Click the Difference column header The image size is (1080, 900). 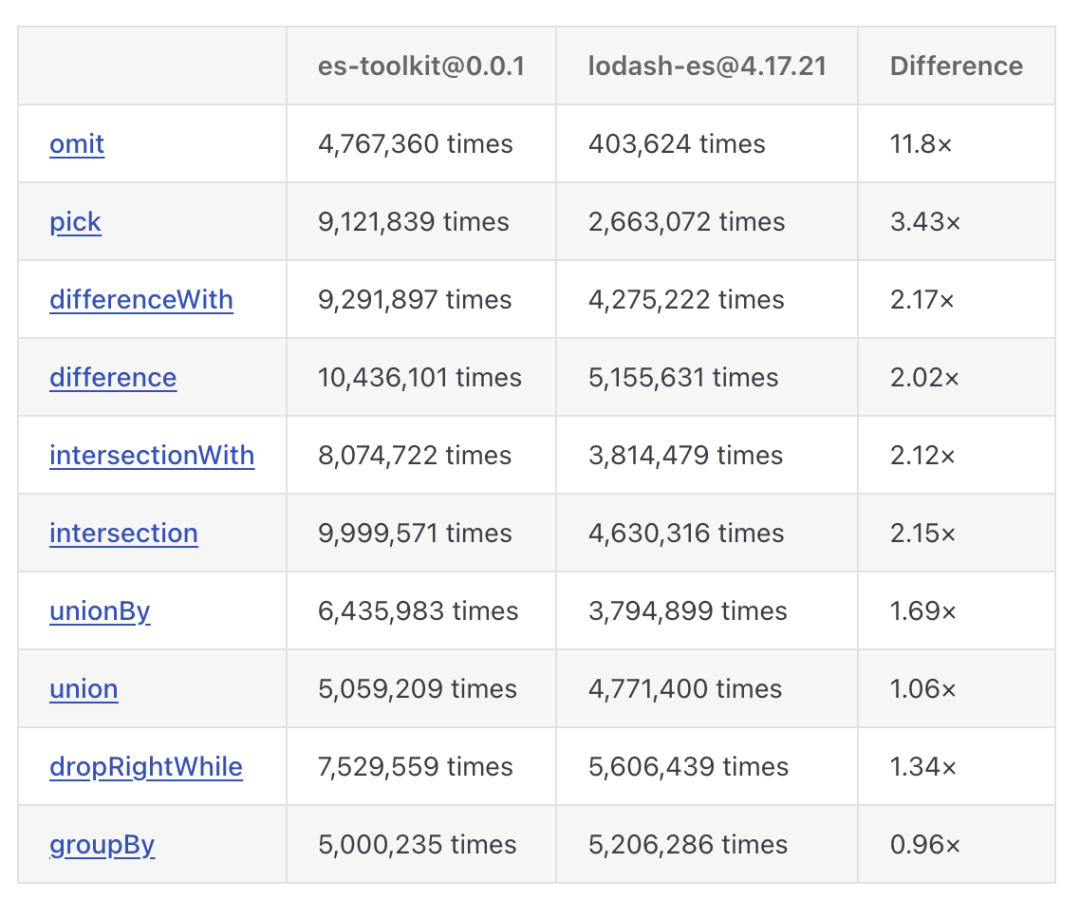[956, 66]
